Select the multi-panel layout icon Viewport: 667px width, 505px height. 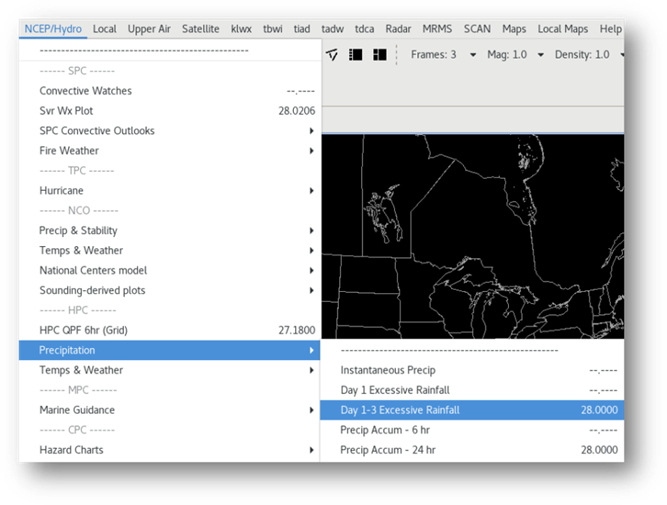coord(380,54)
